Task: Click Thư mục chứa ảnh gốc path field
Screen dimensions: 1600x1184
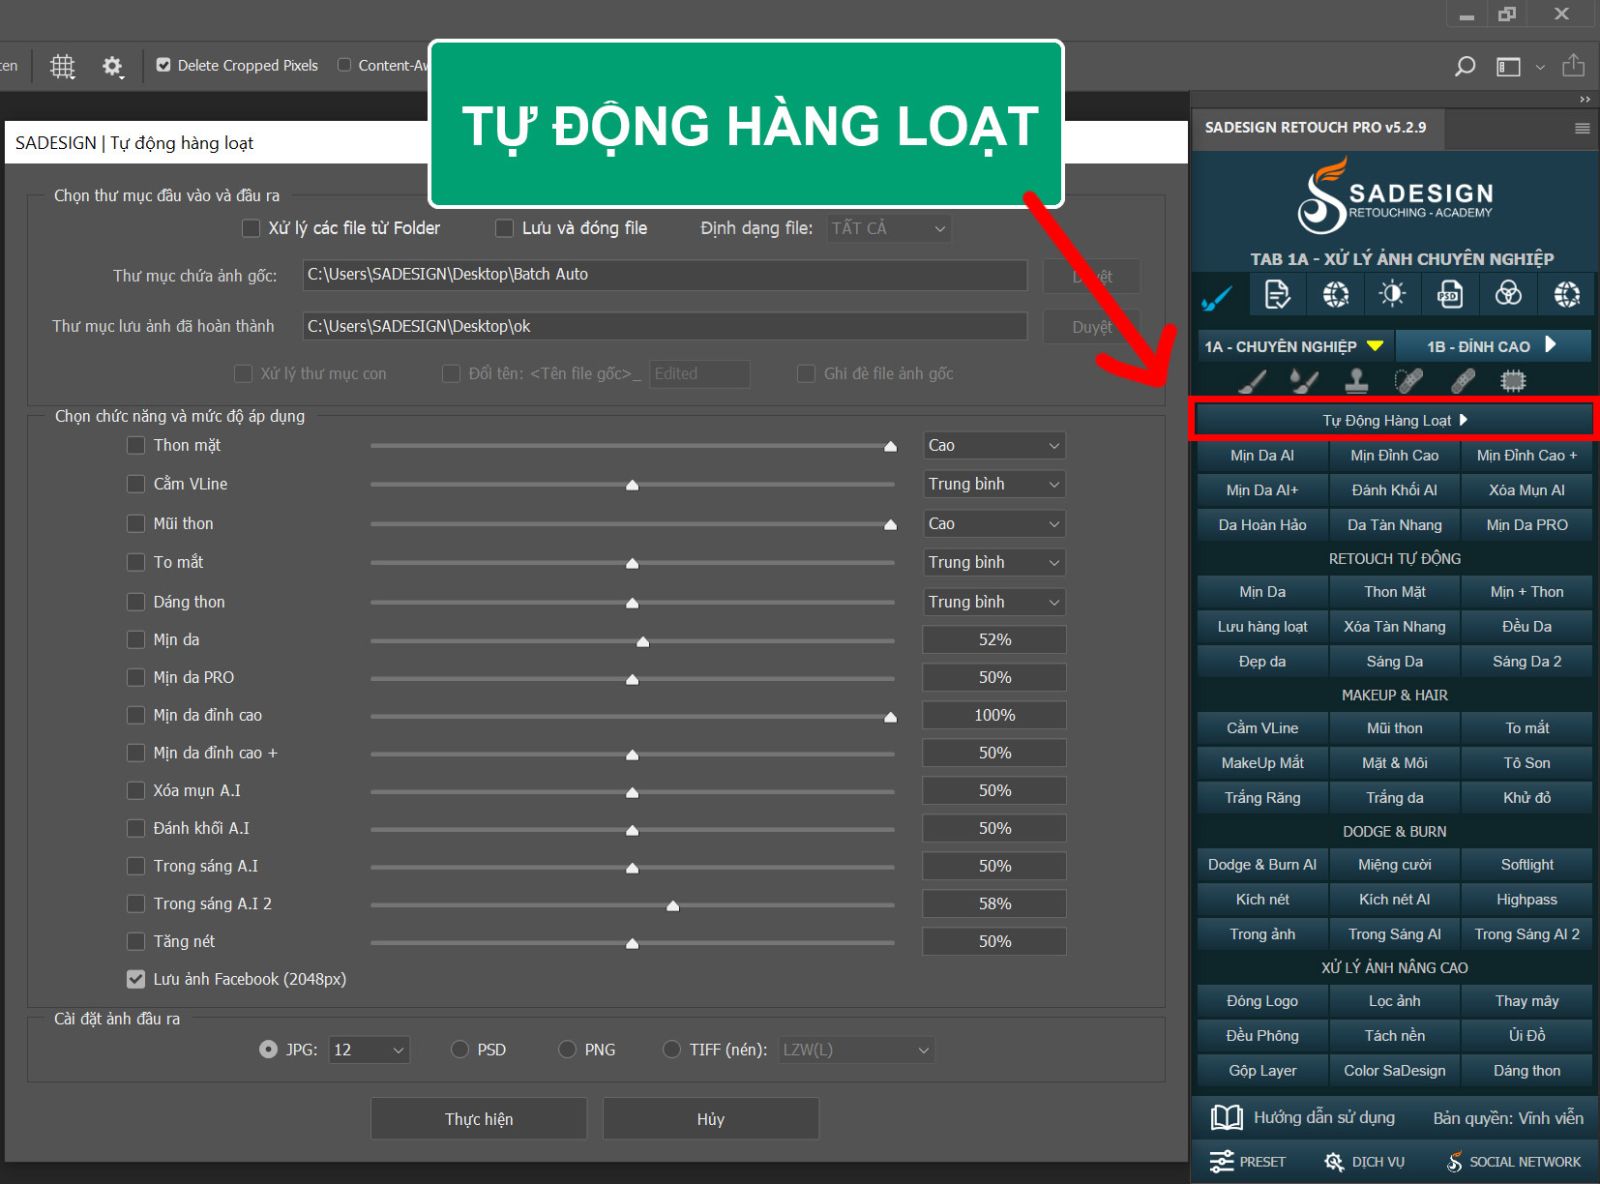Action: click(665, 275)
